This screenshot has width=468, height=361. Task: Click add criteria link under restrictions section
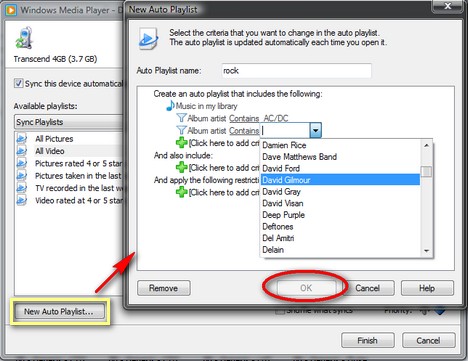(224, 192)
